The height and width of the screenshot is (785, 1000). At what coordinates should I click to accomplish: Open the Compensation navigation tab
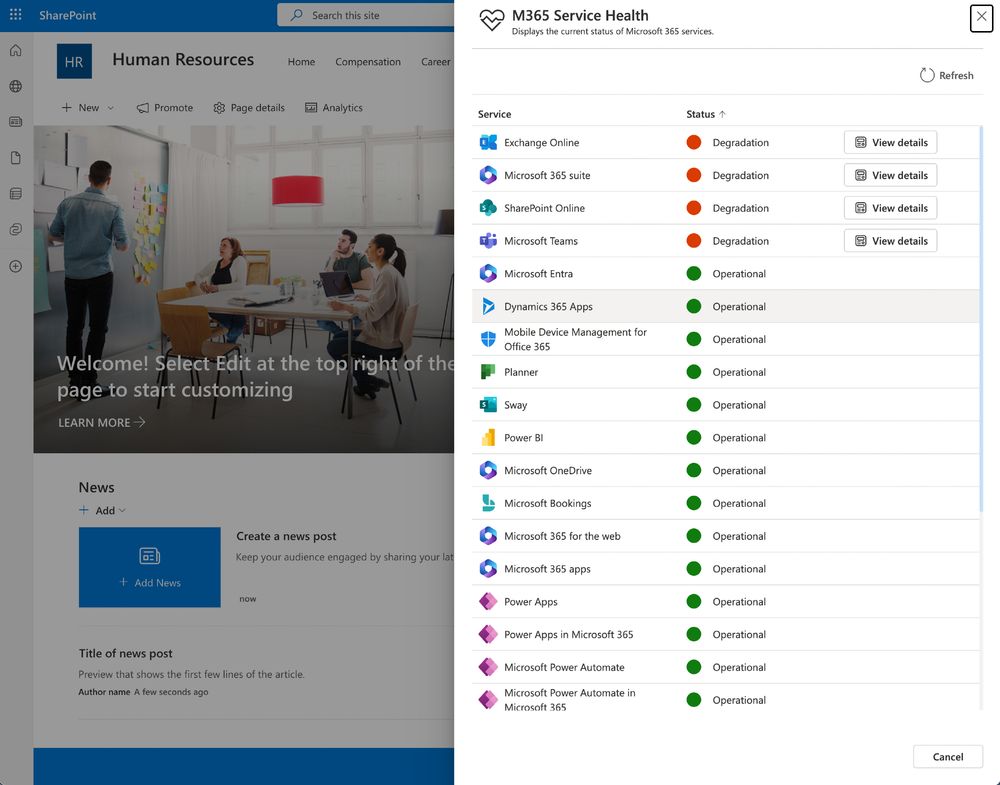(368, 62)
